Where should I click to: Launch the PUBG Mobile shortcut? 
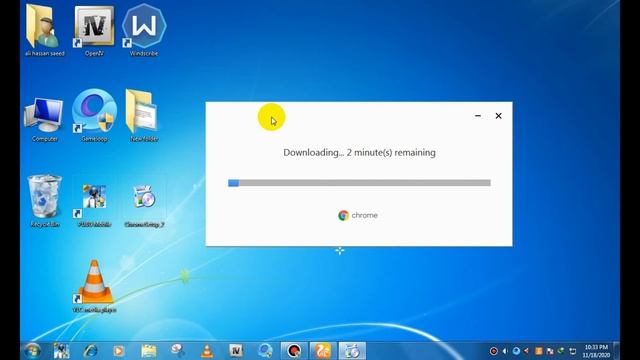(x=94, y=204)
